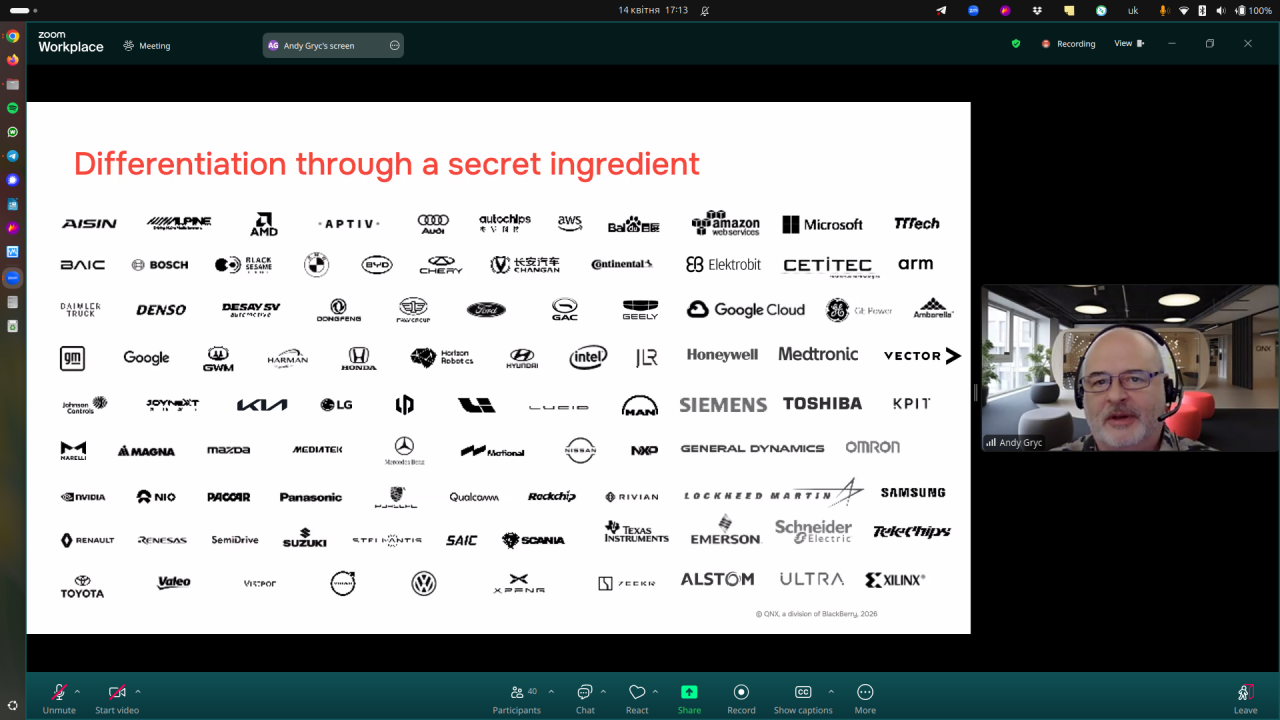This screenshot has width=1280, height=720.
Task: Open the More options ellipsis
Action: pos(865,692)
